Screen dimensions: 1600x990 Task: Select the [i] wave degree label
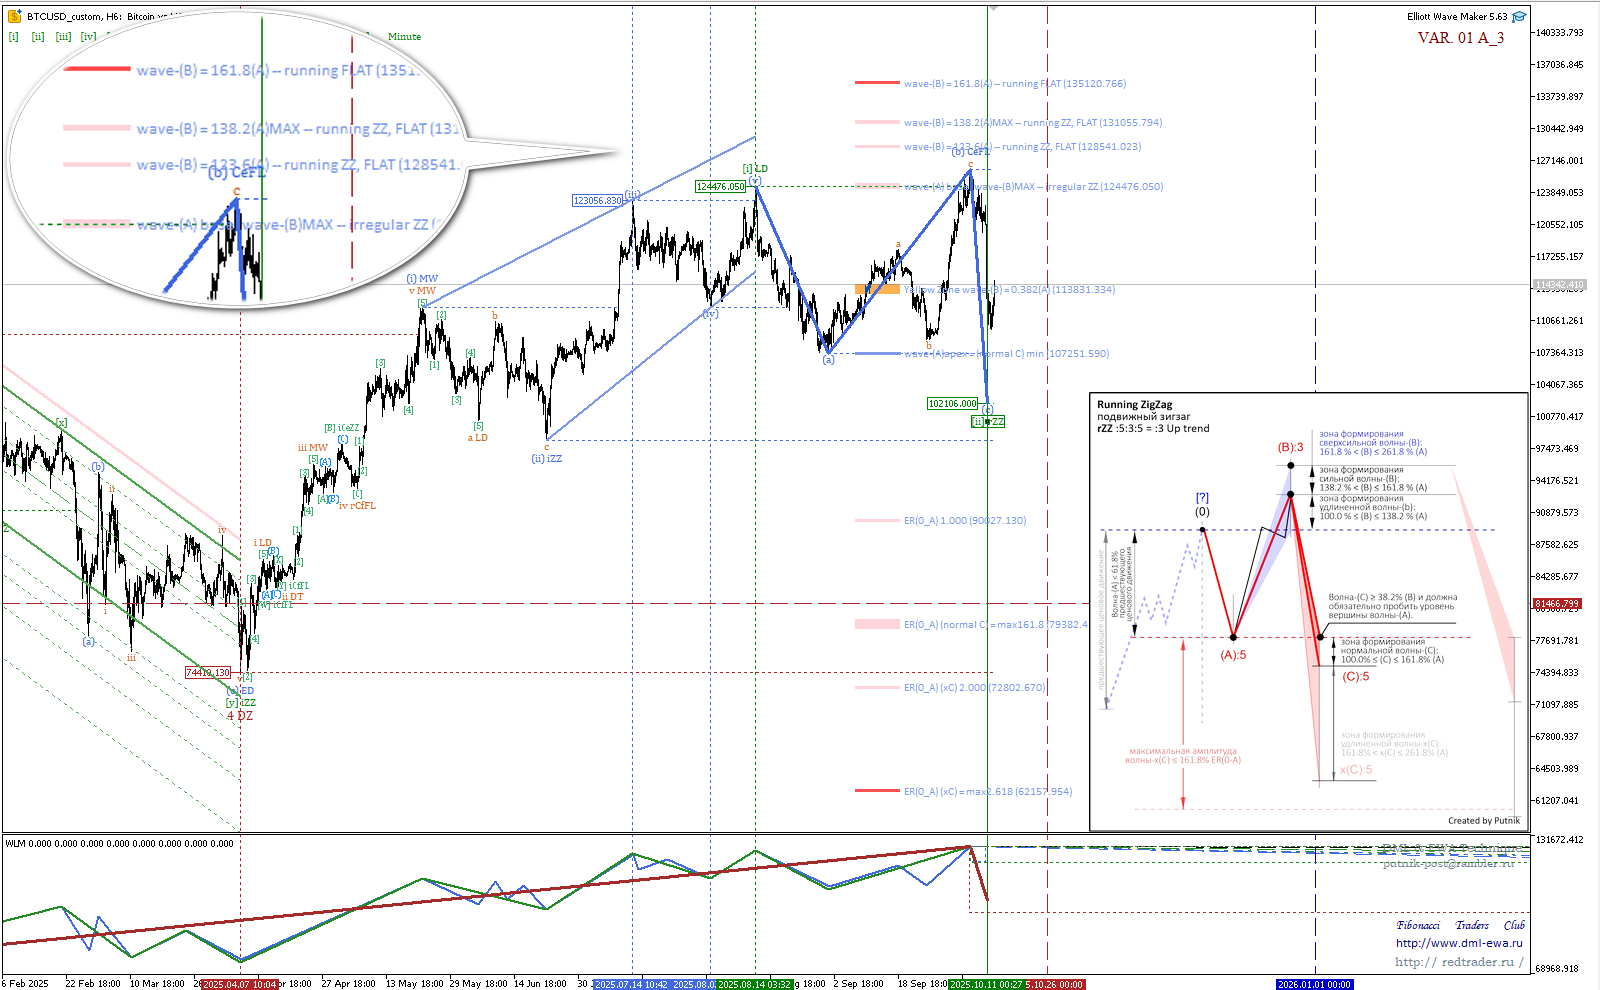14,37
